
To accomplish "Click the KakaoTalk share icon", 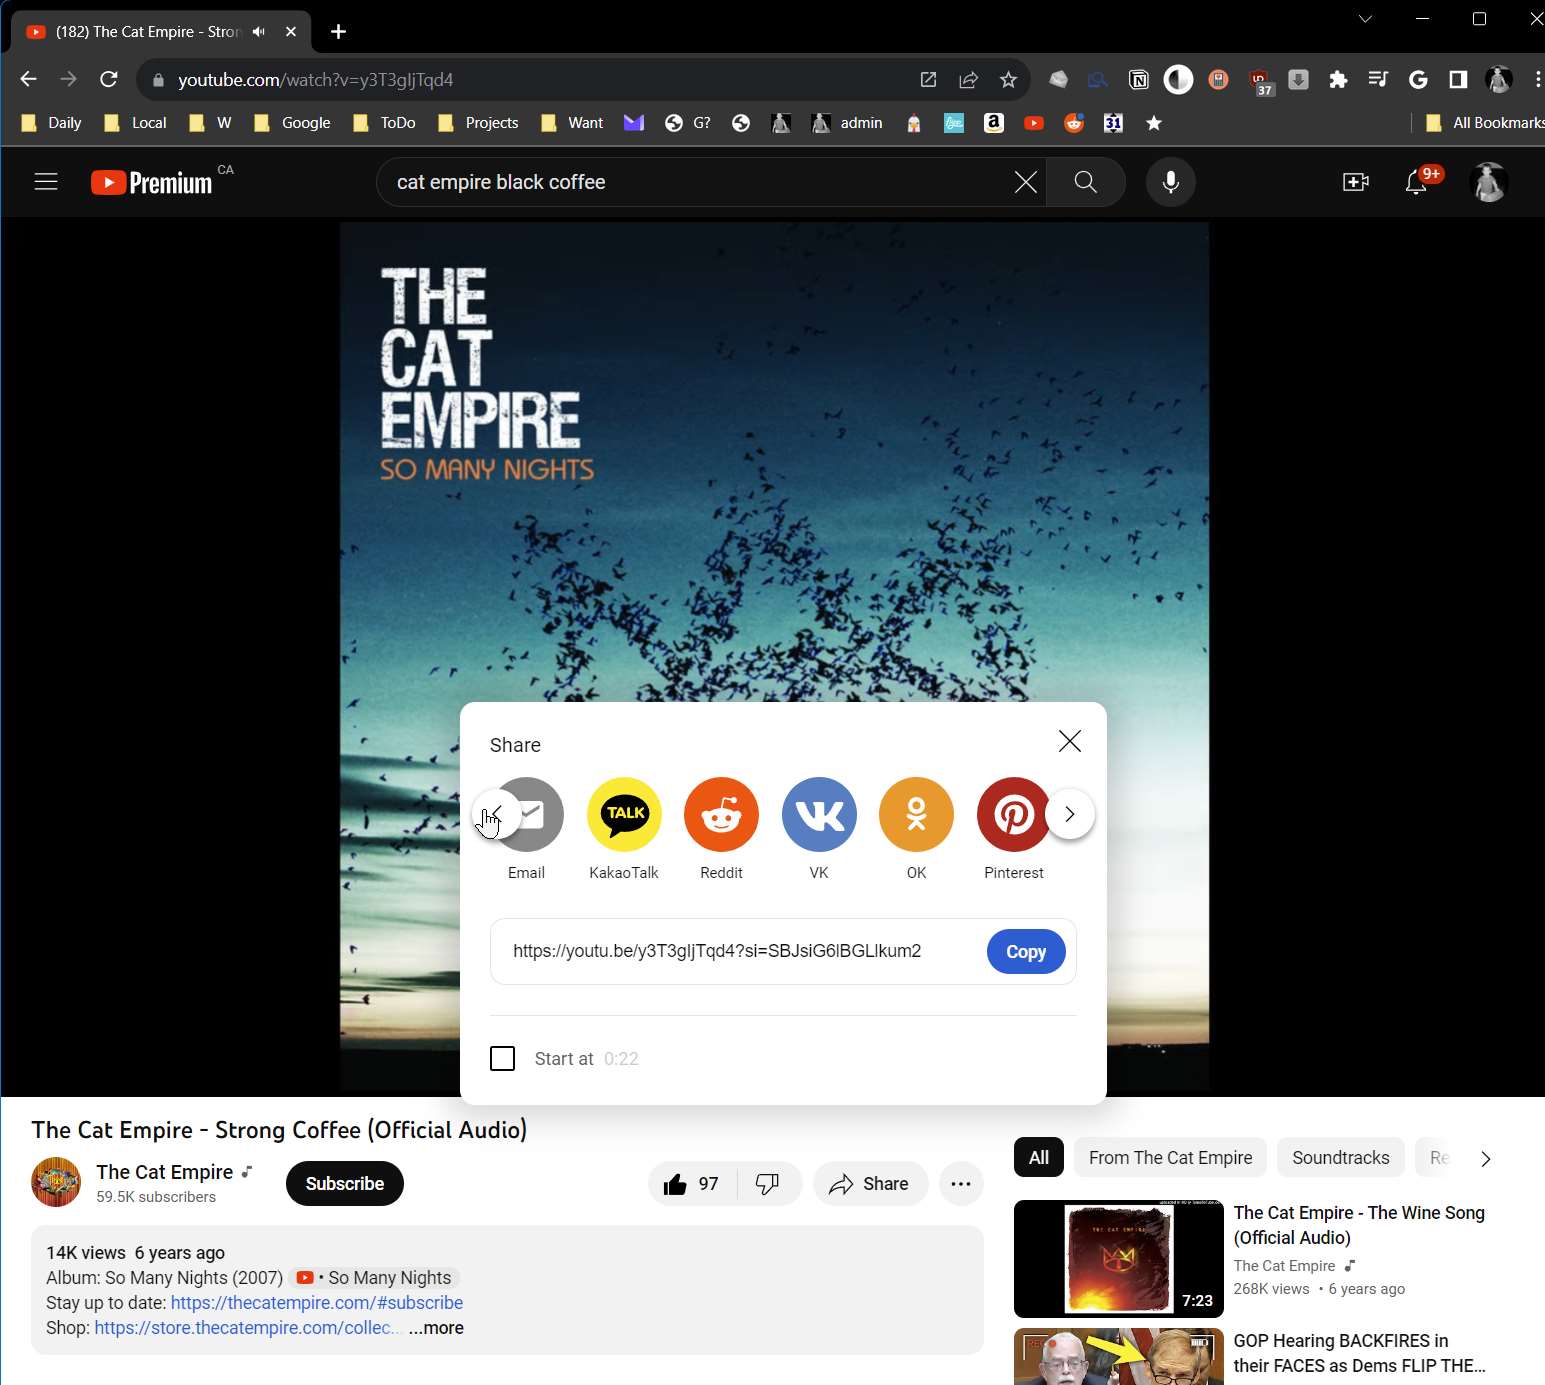I will pos(624,815).
